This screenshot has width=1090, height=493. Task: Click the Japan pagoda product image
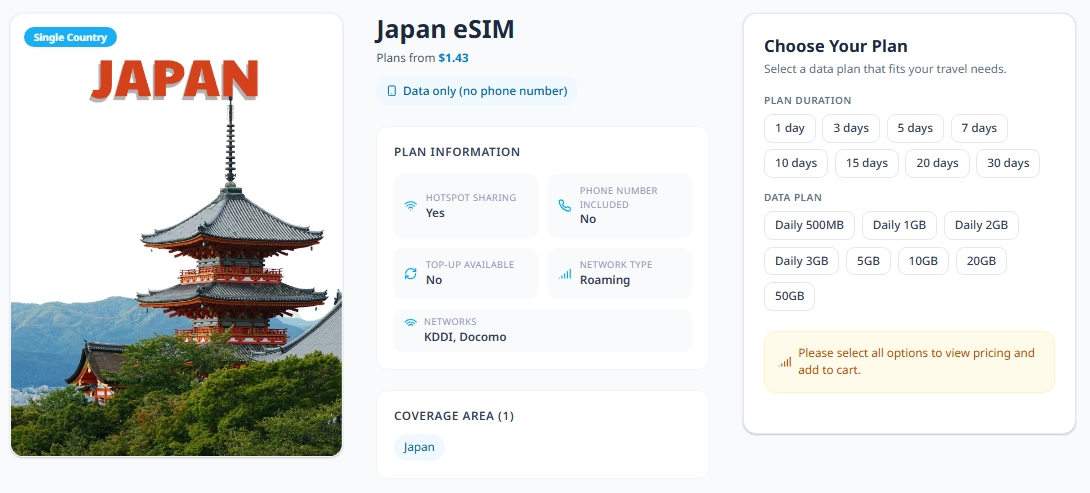177,235
